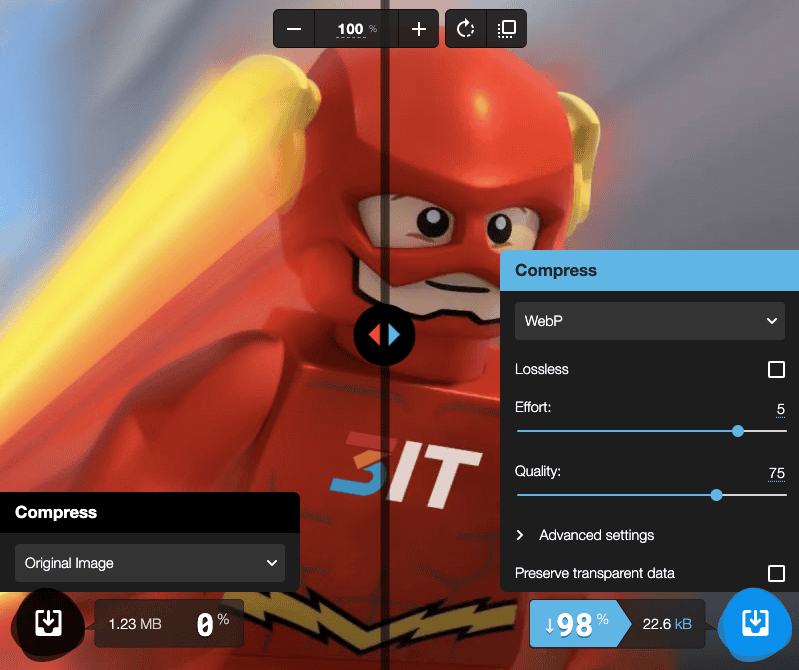Click the Preserve transparent data label
The image size is (799, 670).
[x=595, y=573]
